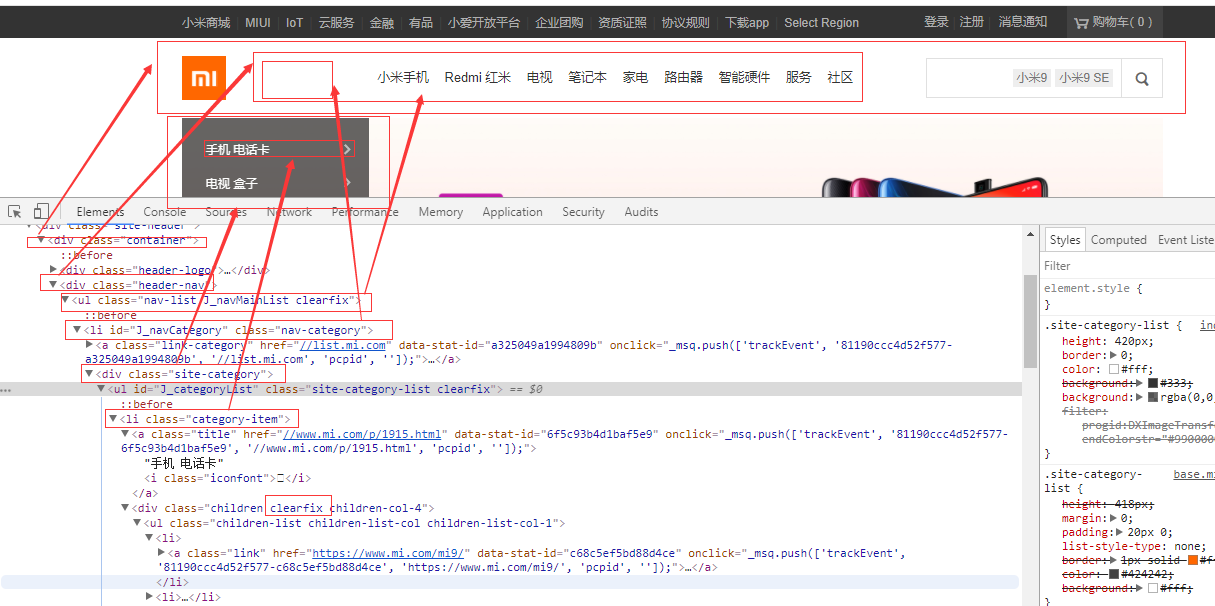Select the Computed sidebar tab
Image resolution: width=1215 pixels, height=606 pixels.
[1119, 240]
